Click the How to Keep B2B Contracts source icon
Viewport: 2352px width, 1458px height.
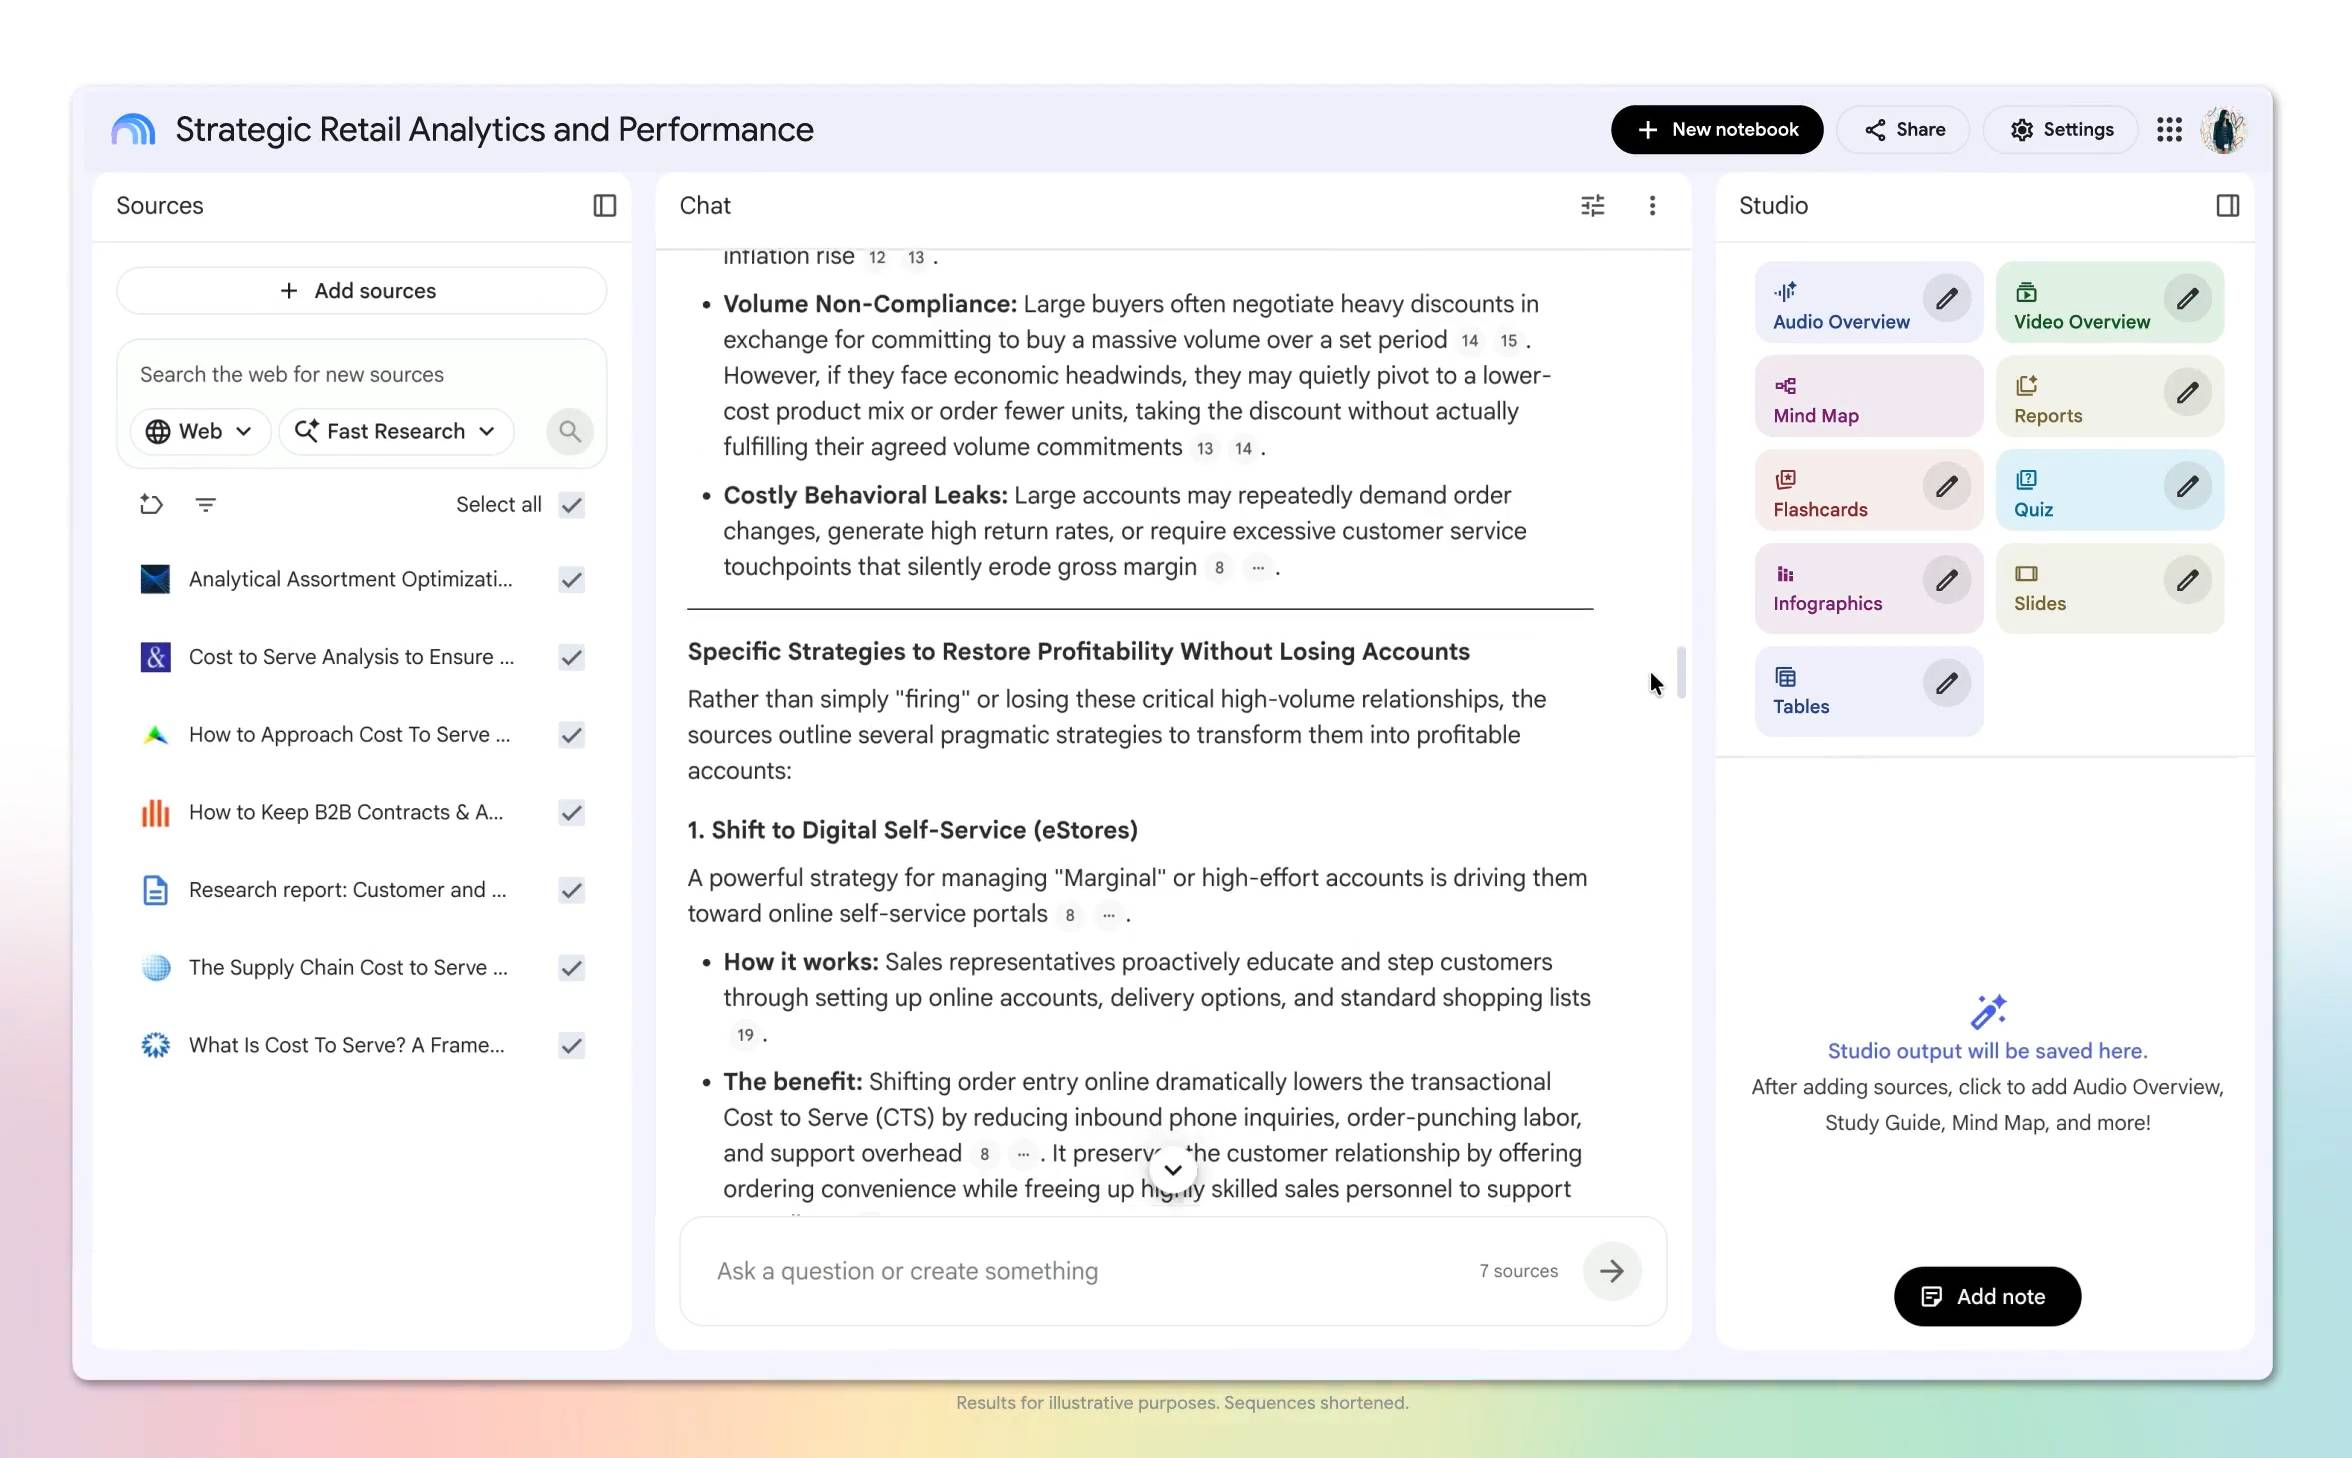click(155, 812)
